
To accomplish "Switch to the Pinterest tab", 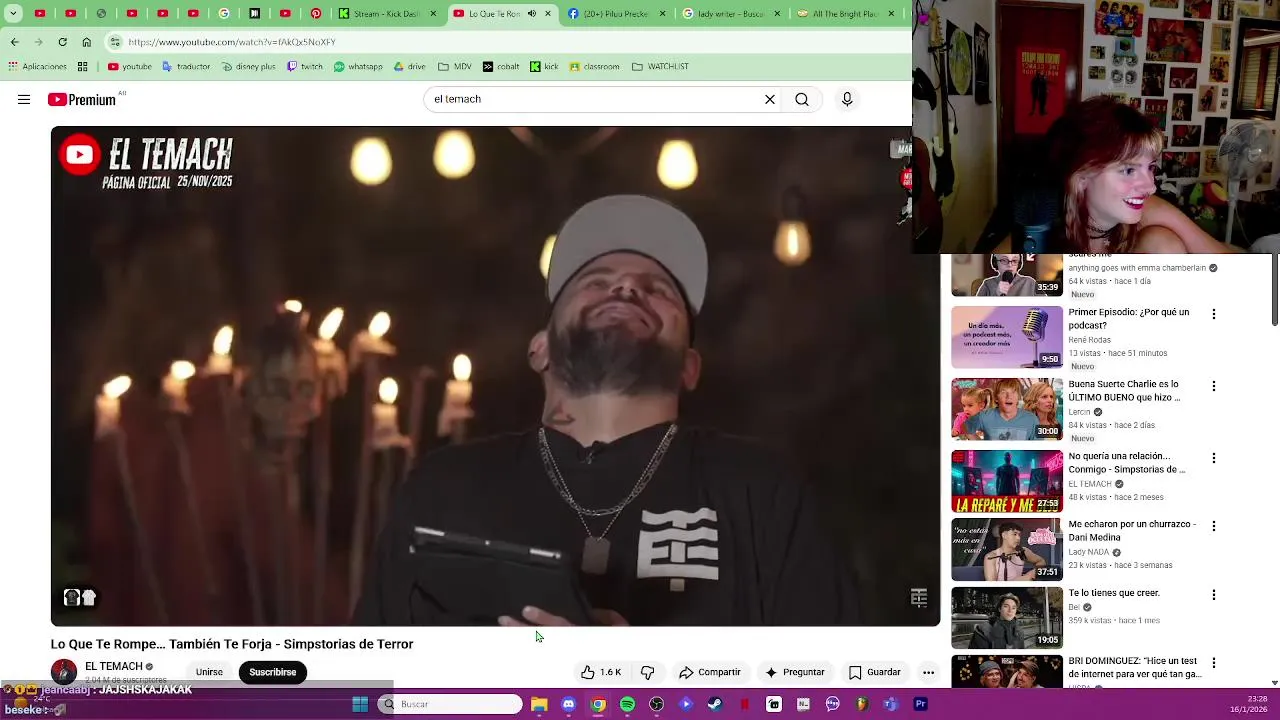I will (316, 14).
